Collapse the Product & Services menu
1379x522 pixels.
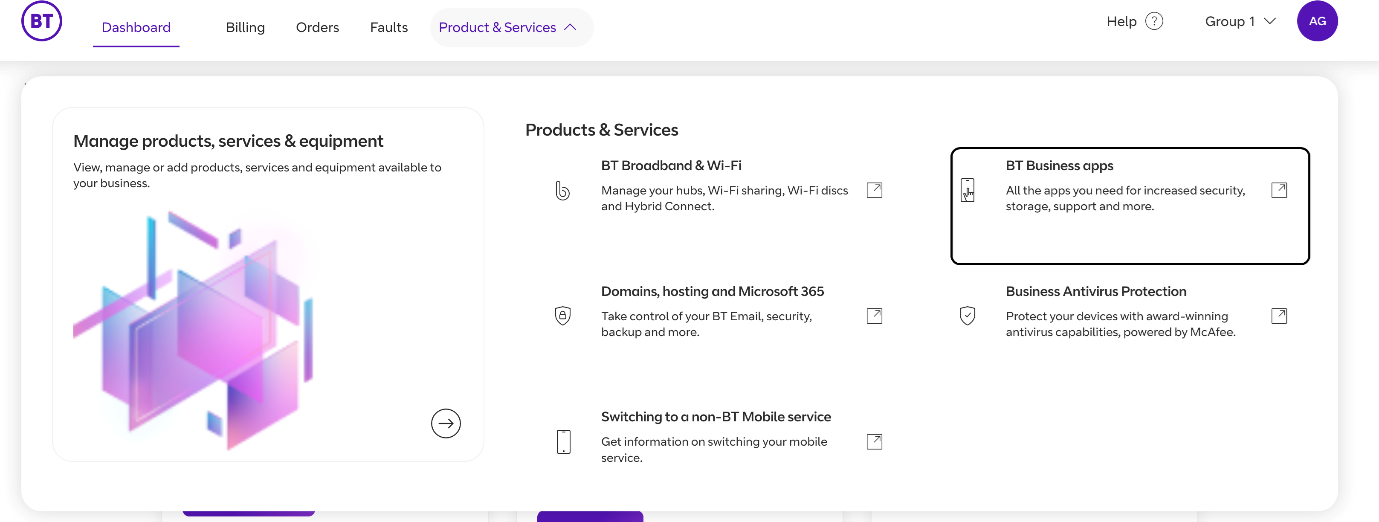pos(511,27)
